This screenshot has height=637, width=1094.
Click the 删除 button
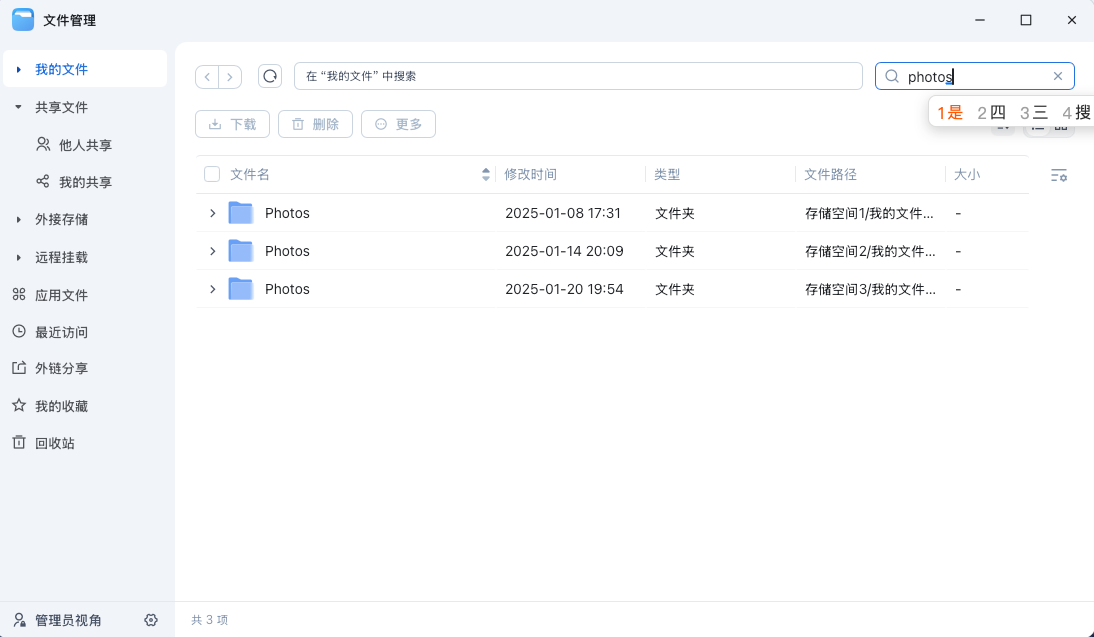[x=315, y=124]
